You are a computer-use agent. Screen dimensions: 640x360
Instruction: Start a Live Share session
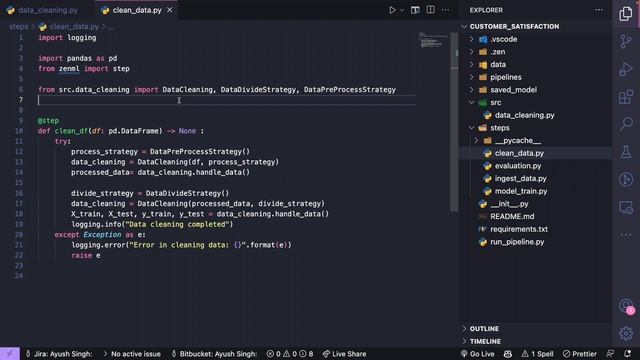344,354
